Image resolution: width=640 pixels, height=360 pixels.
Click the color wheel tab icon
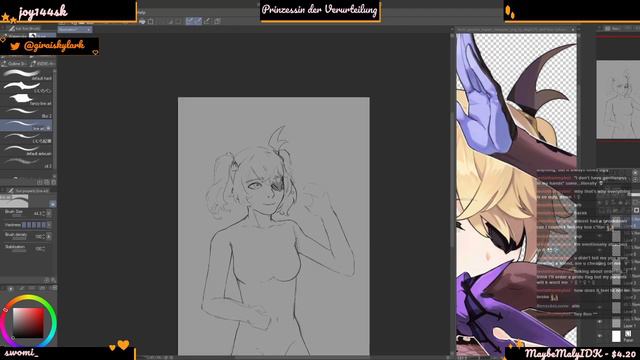[11, 289]
